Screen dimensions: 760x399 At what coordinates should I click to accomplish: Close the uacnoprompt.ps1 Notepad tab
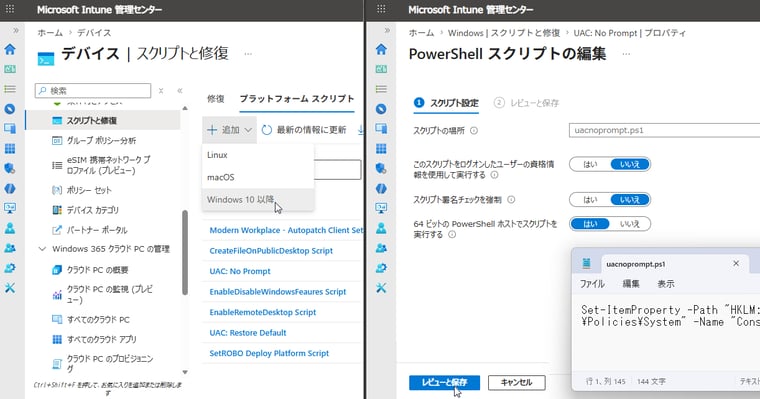pyautogui.click(x=736, y=263)
